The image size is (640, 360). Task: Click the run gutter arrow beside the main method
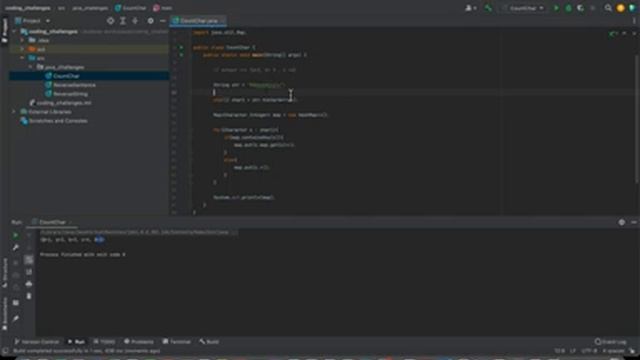click(x=181, y=55)
